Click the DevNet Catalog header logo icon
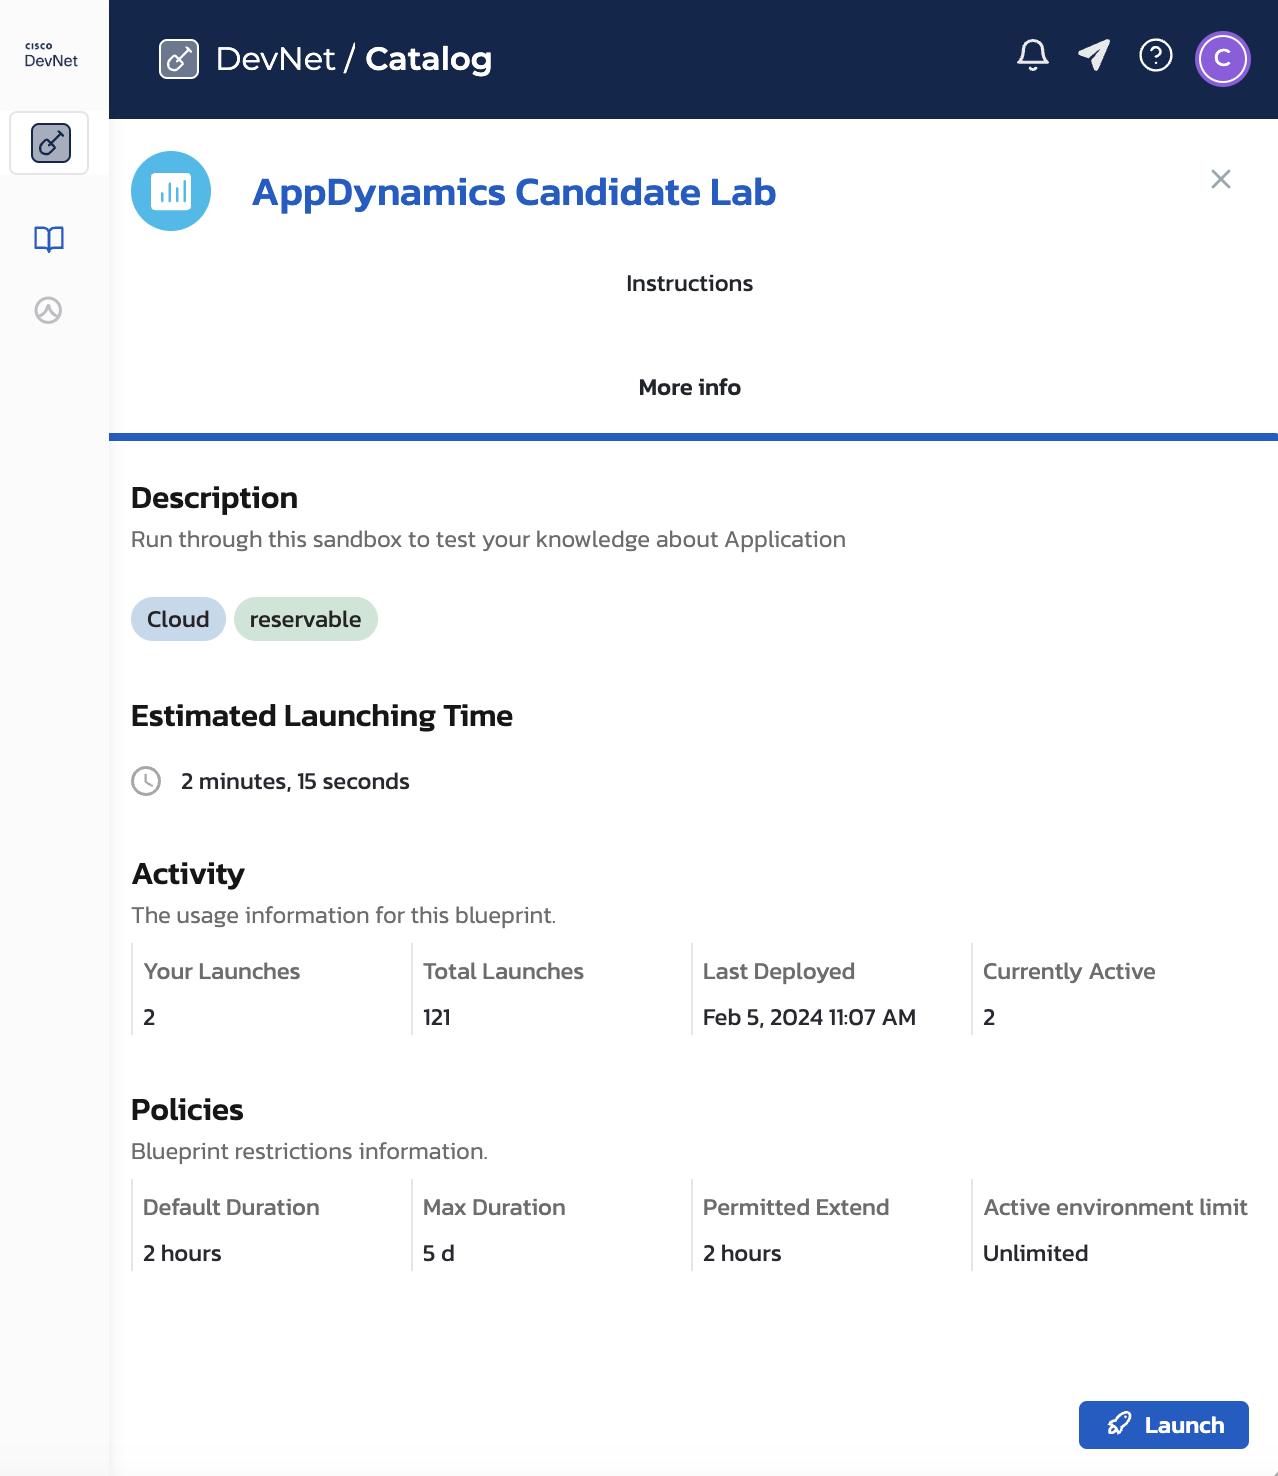 179,59
